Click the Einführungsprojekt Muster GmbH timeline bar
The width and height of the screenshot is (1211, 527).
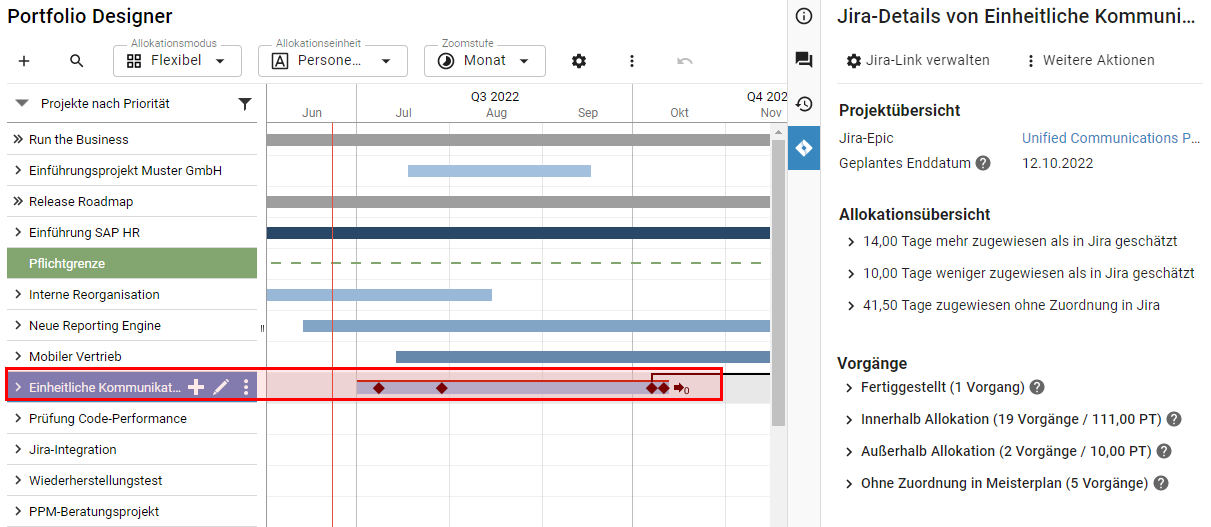(x=499, y=171)
